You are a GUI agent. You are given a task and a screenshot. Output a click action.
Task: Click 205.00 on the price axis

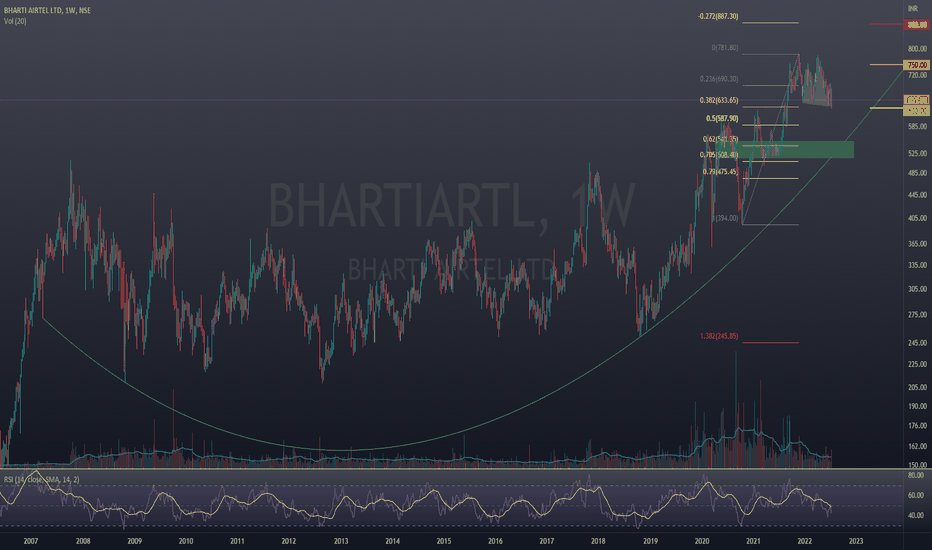(x=917, y=387)
